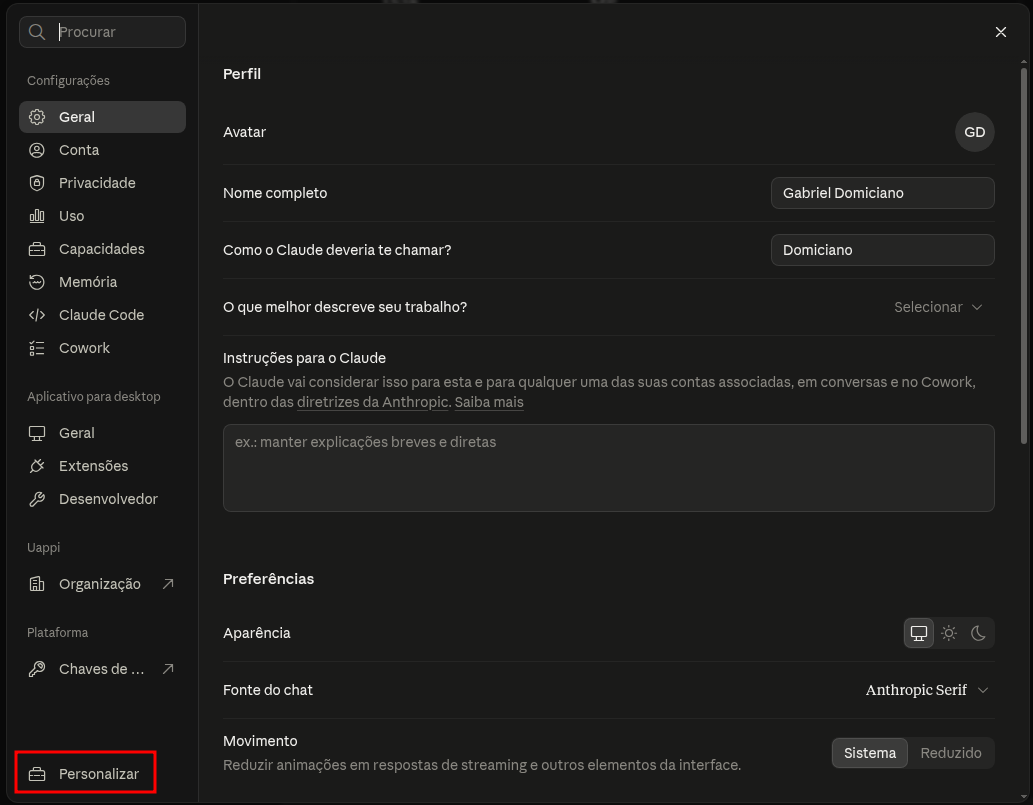Image resolution: width=1033 pixels, height=805 pixels.
Task: Click the Aparência label
Action: [x=256, y=633]
